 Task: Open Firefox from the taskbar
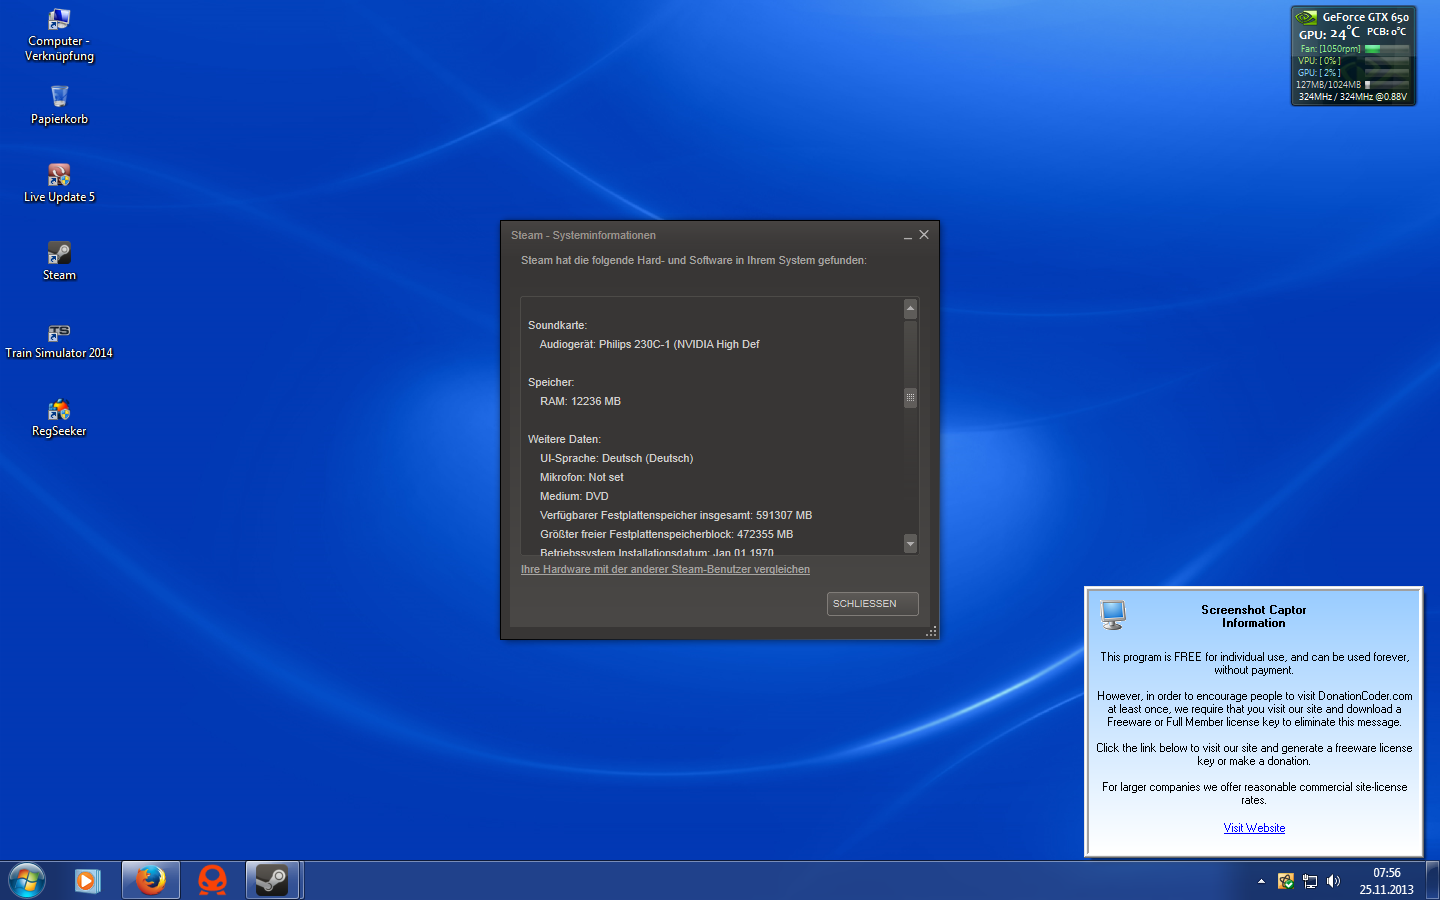pyautogui.click(x=151, y=880)
